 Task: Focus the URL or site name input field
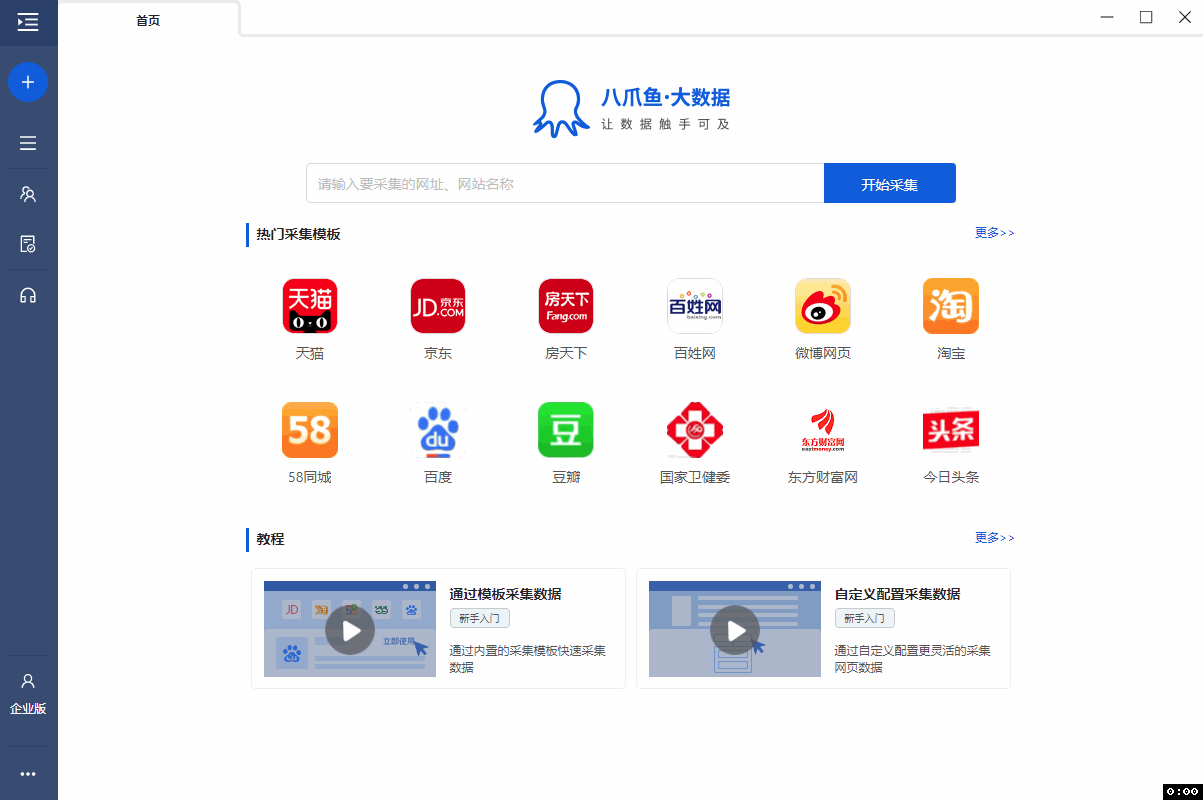click(x=565, y=184)
